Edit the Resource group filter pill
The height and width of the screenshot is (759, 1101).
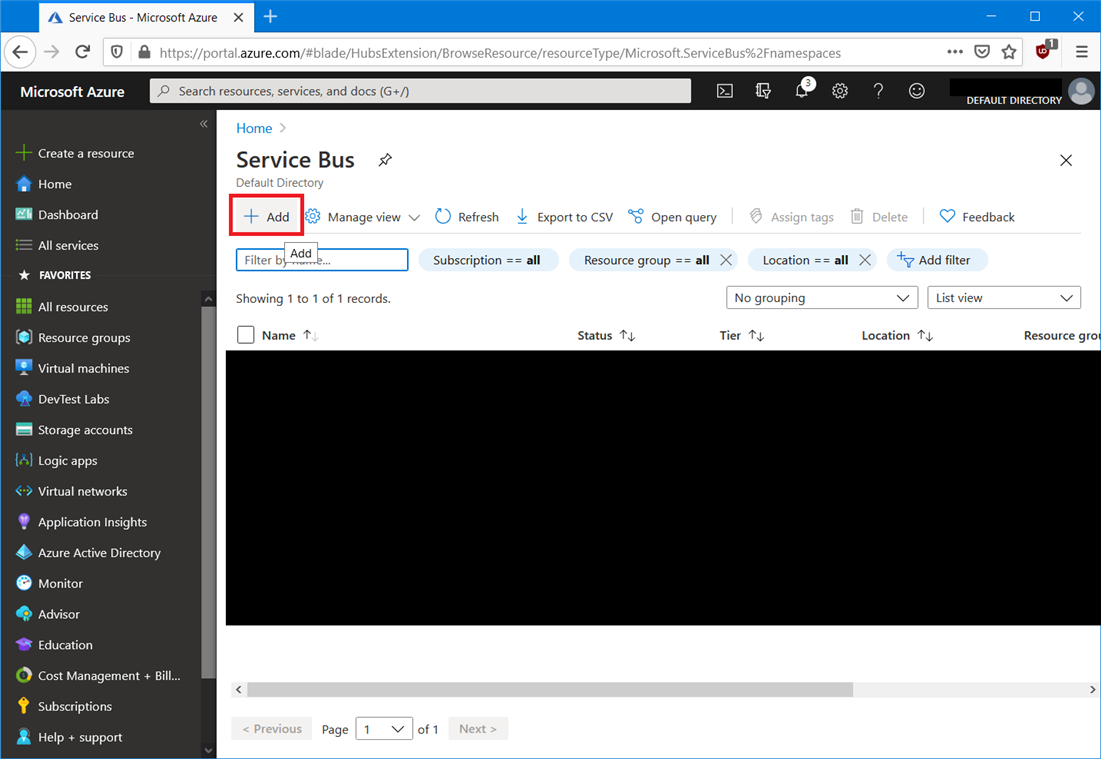click(x=646, y=260)
